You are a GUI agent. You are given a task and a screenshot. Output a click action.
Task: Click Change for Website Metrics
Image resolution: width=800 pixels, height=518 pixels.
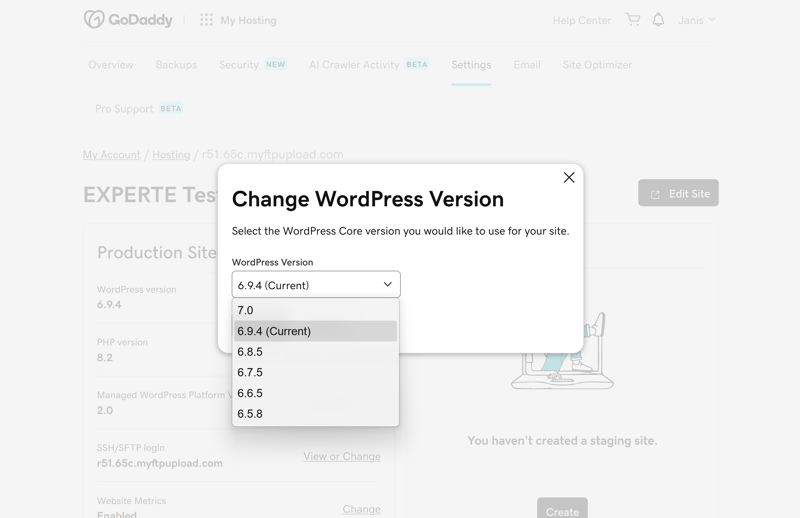[361, 509]
